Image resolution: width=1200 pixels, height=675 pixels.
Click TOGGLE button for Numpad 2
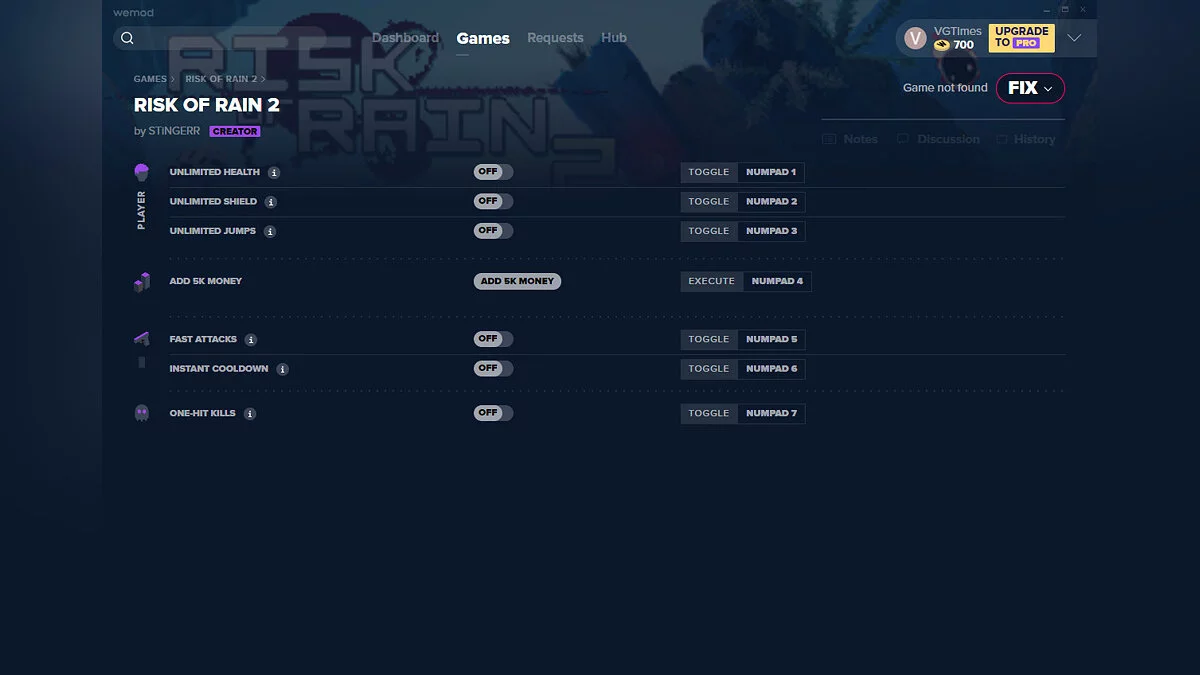click(x=709, y=202)
